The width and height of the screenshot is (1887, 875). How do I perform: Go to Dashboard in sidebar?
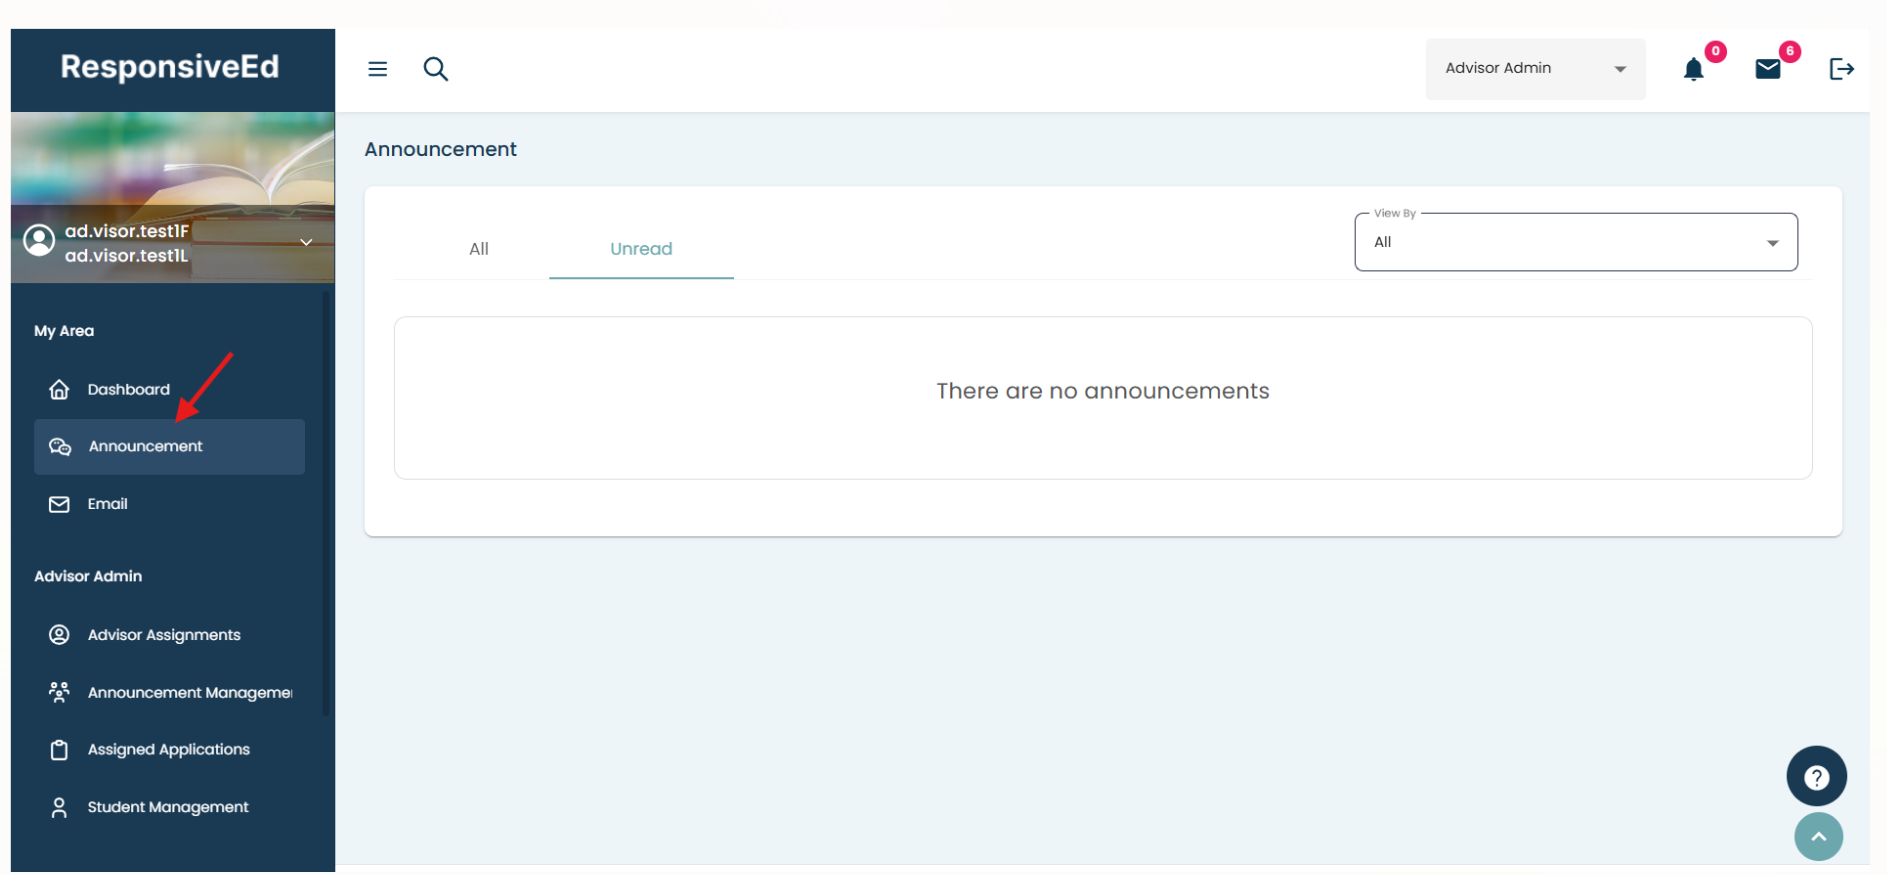tap(128, 390)
